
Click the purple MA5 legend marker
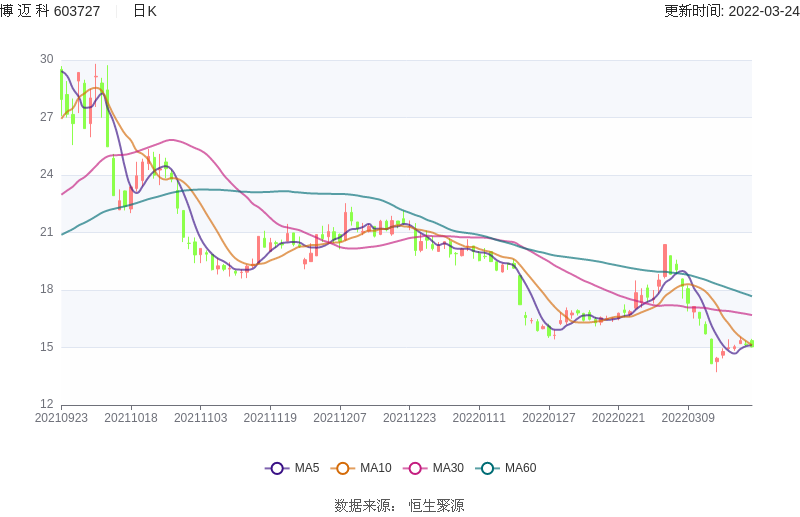tap(277, 468)
